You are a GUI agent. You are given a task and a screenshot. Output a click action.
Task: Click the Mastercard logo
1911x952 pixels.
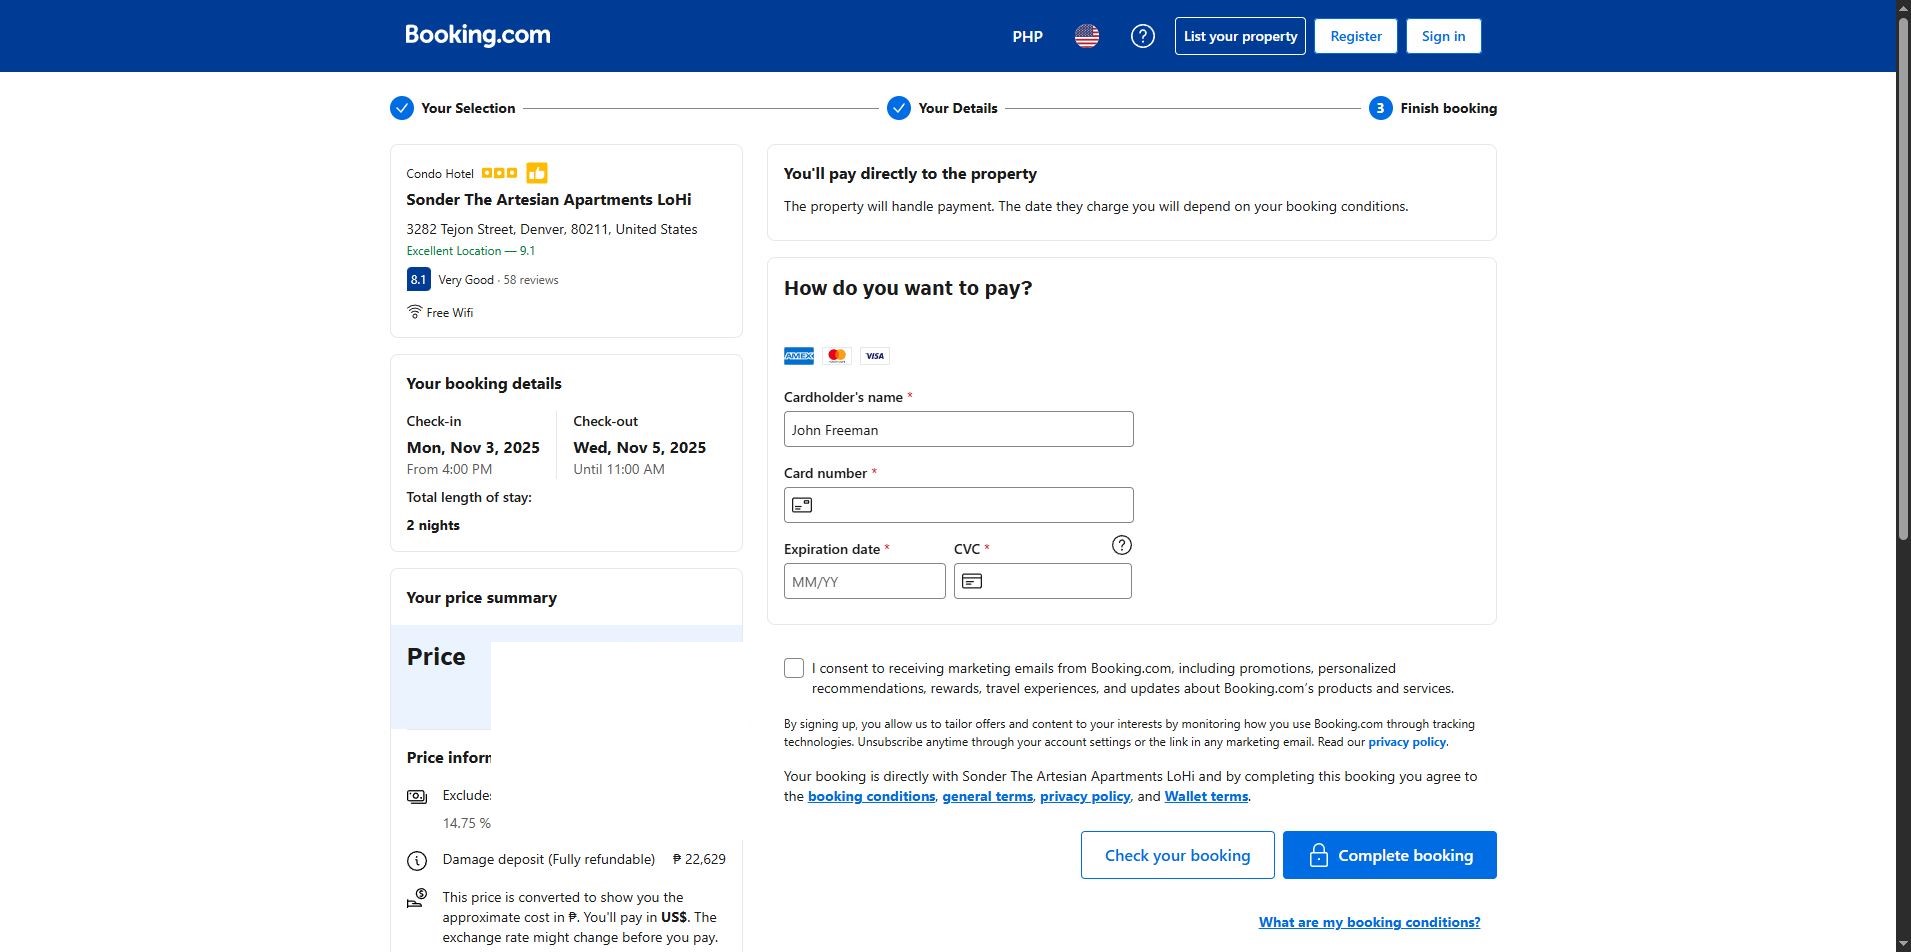[837, 356]
